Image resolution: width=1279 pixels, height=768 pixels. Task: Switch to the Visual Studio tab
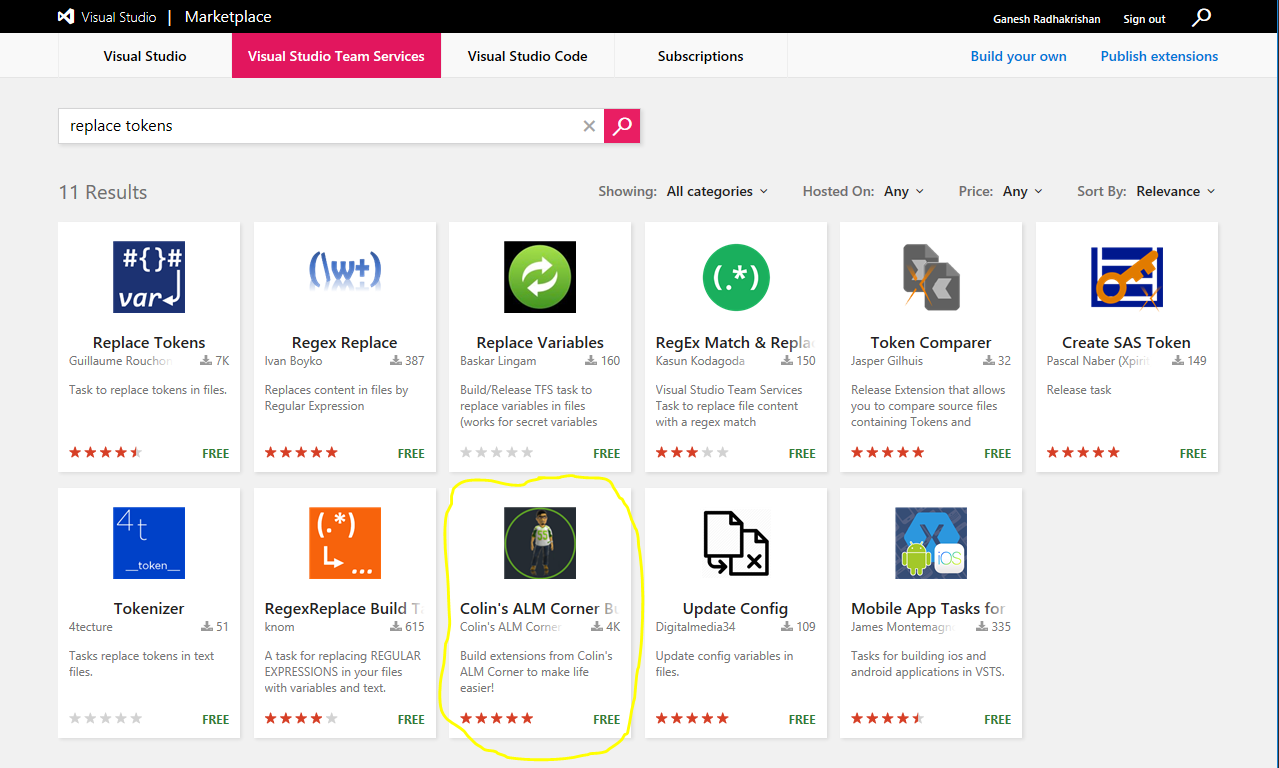(x=145, y=56)
